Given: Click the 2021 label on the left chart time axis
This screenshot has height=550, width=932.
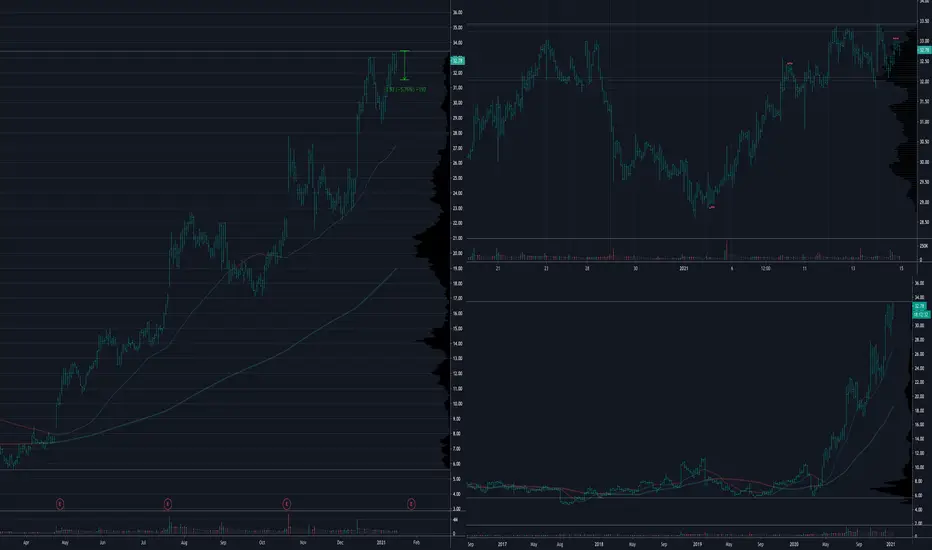Looking at the screenshot, I should [x=381, y=543].
